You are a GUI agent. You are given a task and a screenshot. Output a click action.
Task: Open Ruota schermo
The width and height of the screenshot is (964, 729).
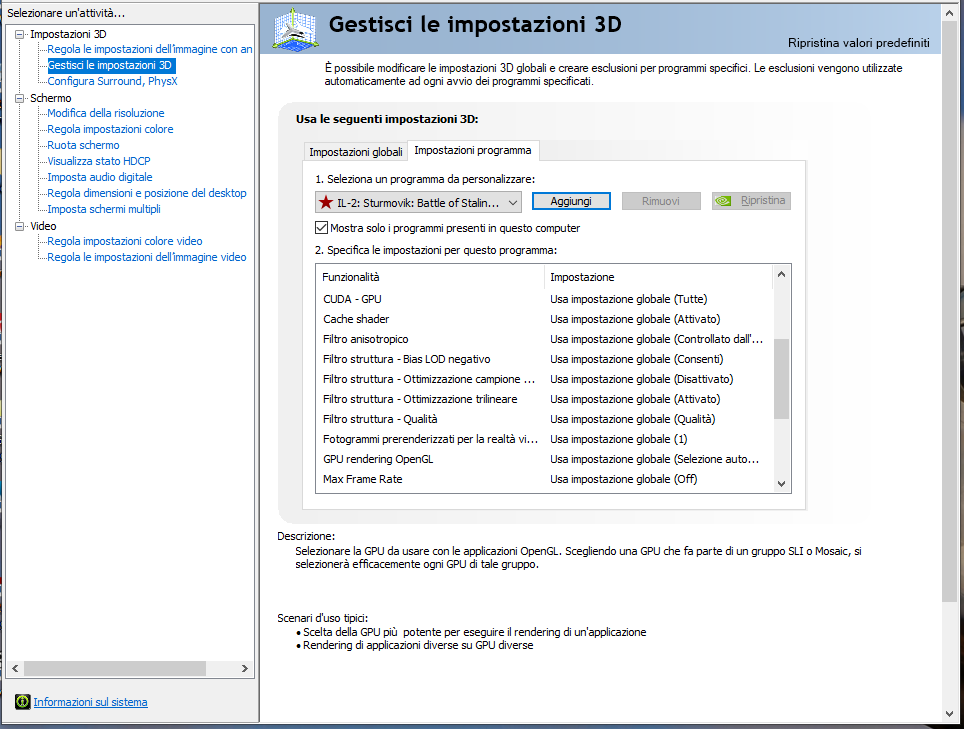tap(83, 145)
